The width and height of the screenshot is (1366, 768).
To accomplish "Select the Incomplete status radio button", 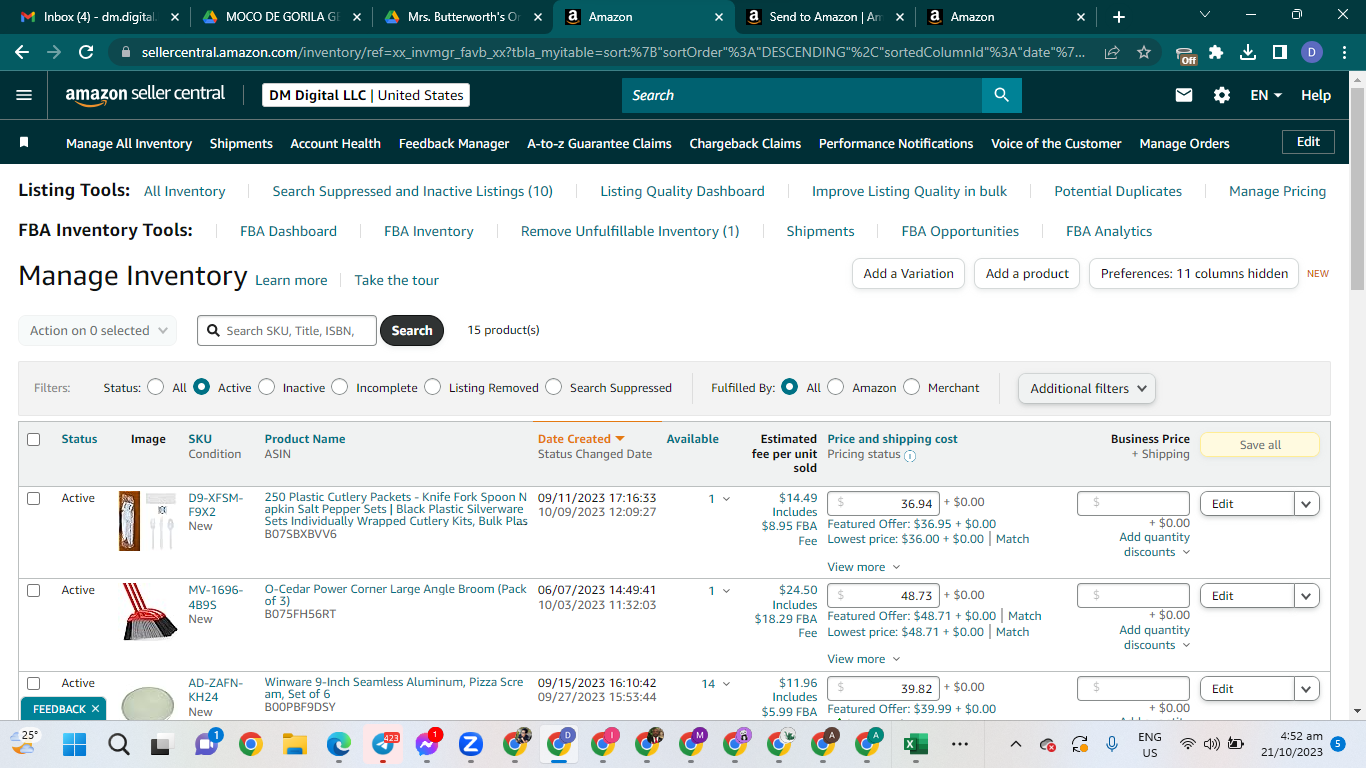I will 340,387.
